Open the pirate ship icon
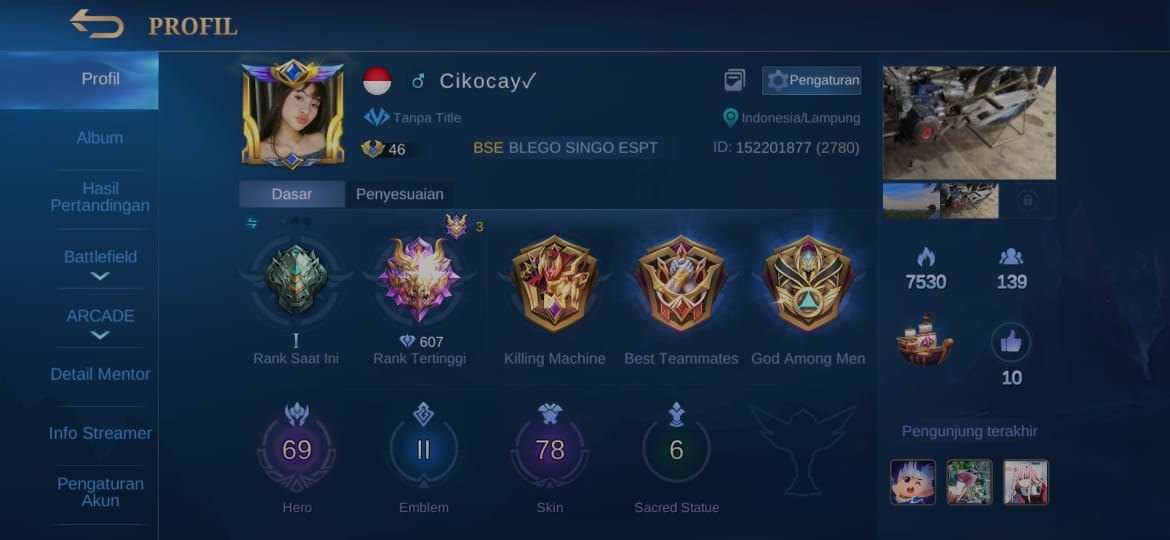This screenshot has width=1170, height=540. 925,339
